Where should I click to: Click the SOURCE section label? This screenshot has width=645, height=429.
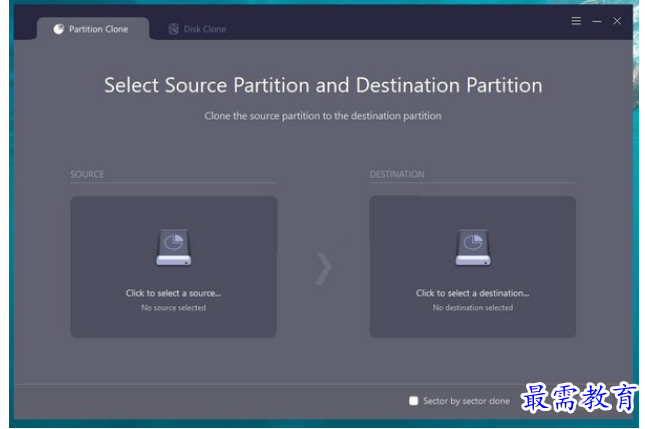tap(87, 174)
